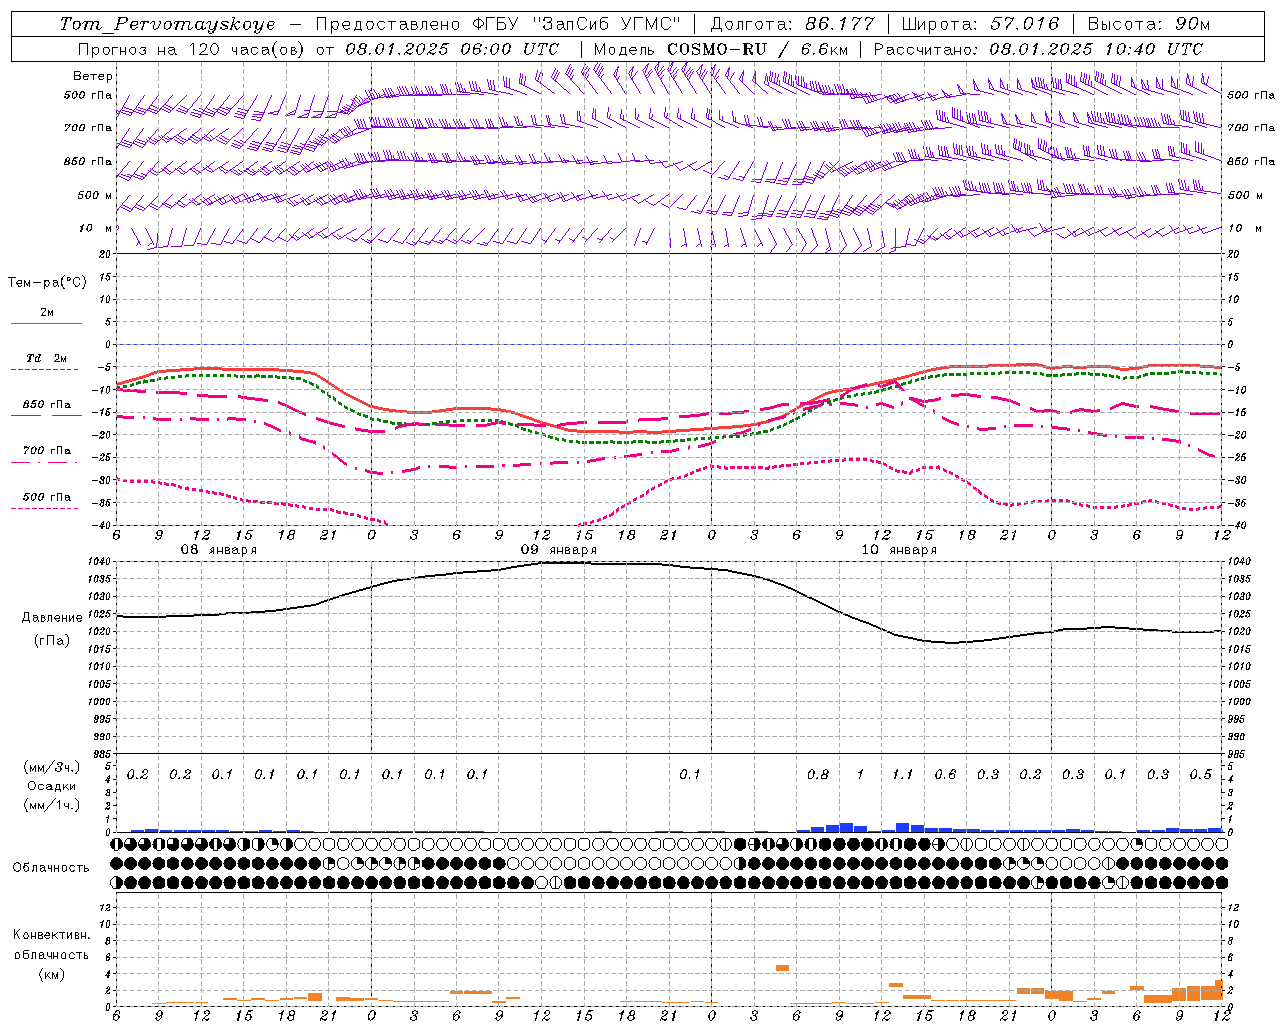
Task: Click the station name Tom_Pervomayskoye in the header
Action: 167,24
